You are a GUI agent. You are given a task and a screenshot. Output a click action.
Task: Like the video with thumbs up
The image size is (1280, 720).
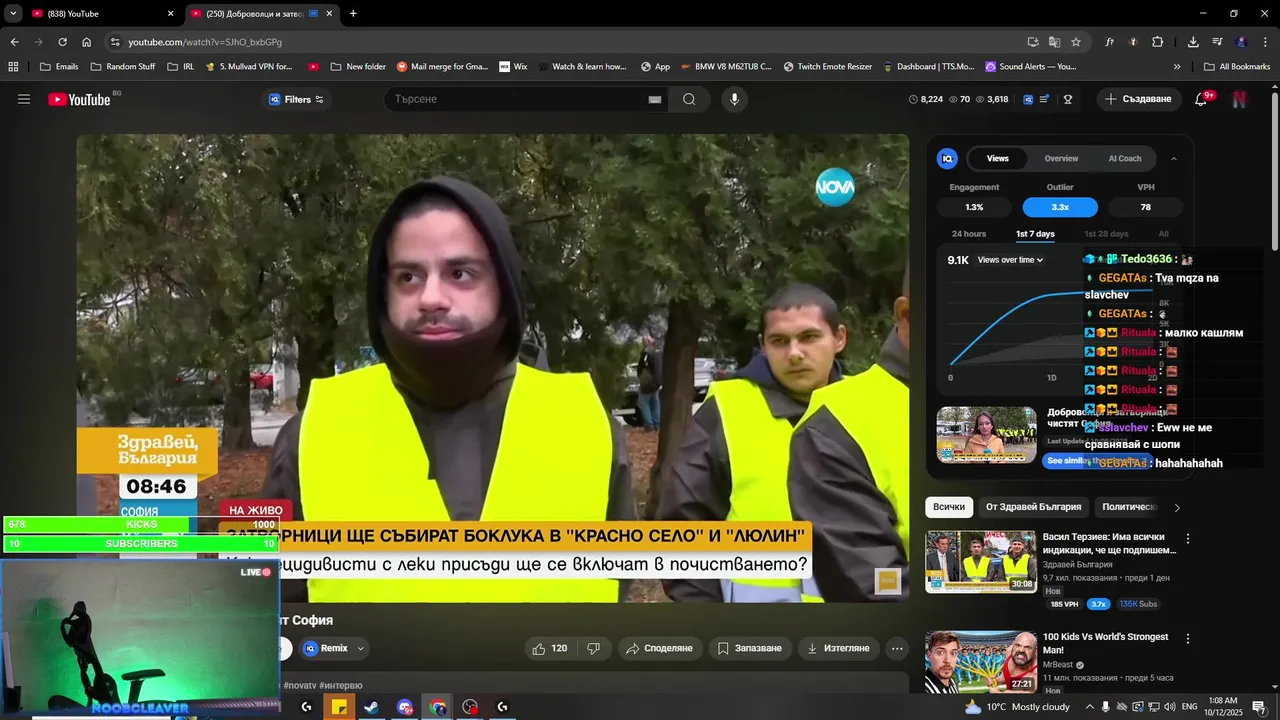coord(550,648)
